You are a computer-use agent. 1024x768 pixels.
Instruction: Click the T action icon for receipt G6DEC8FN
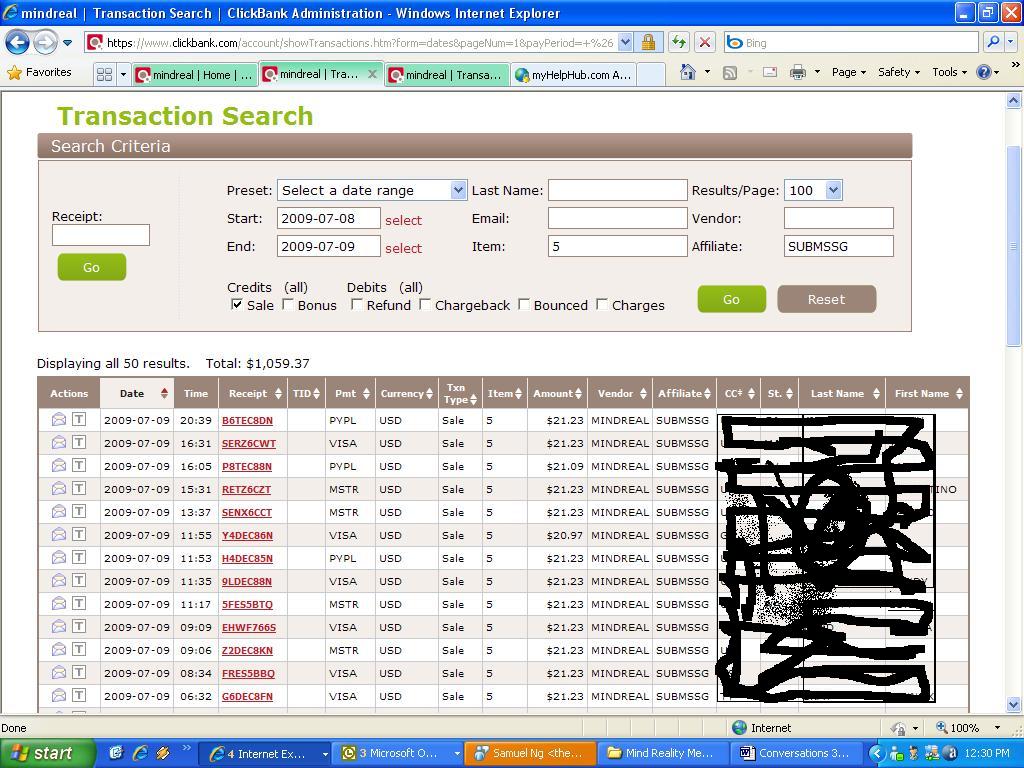(78, 695)
